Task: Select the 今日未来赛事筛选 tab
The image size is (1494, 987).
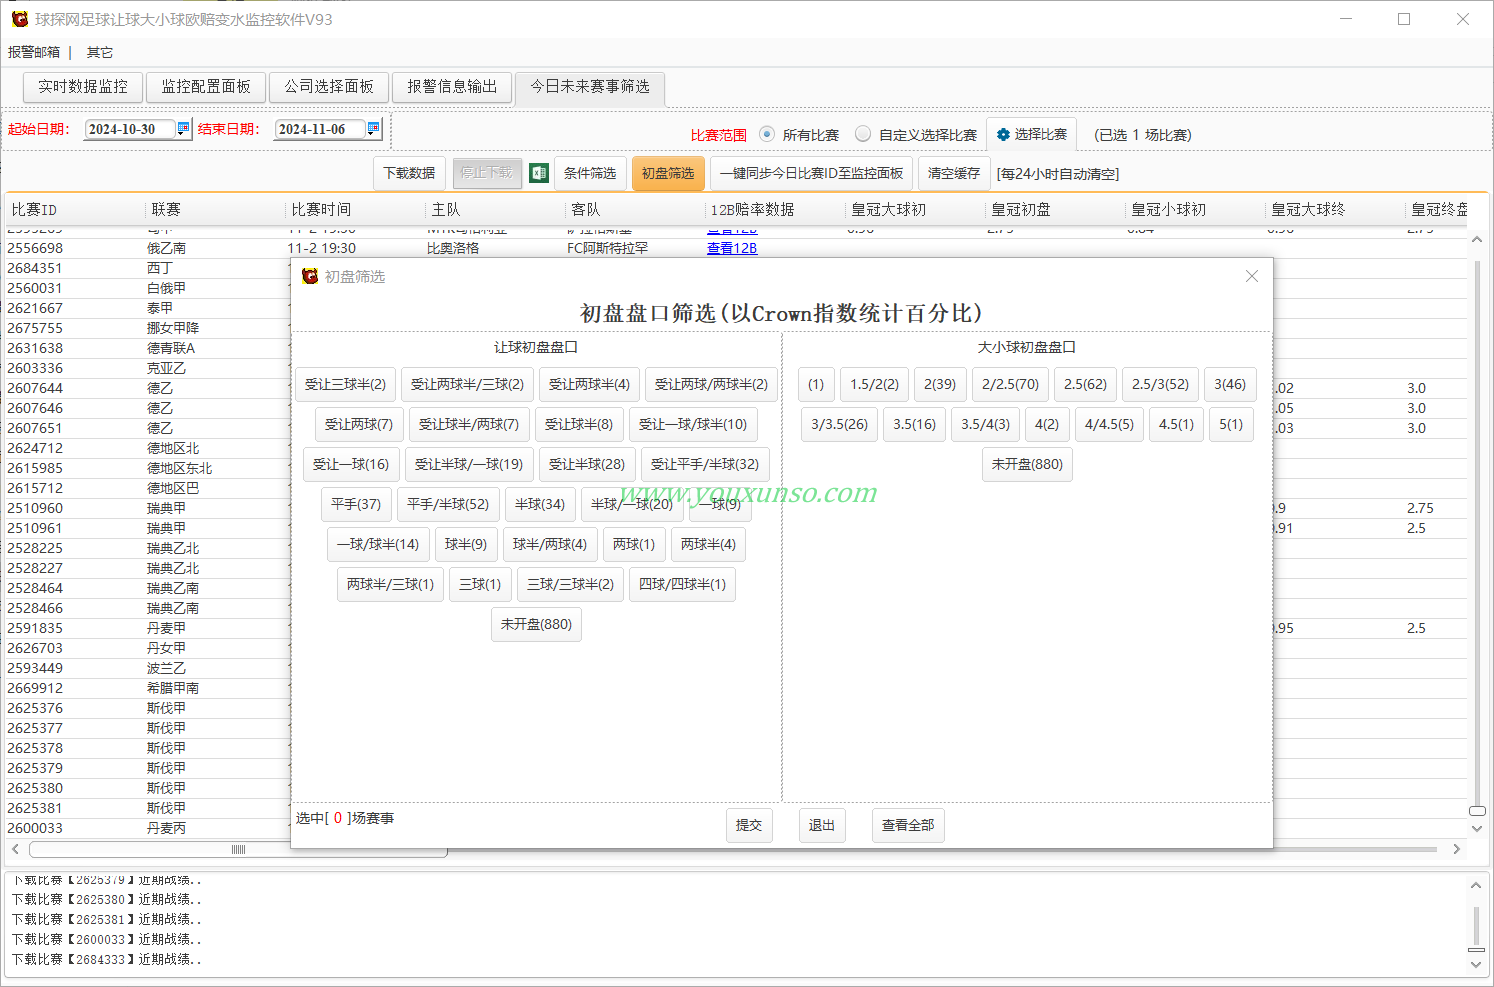Action: (590, 87)
